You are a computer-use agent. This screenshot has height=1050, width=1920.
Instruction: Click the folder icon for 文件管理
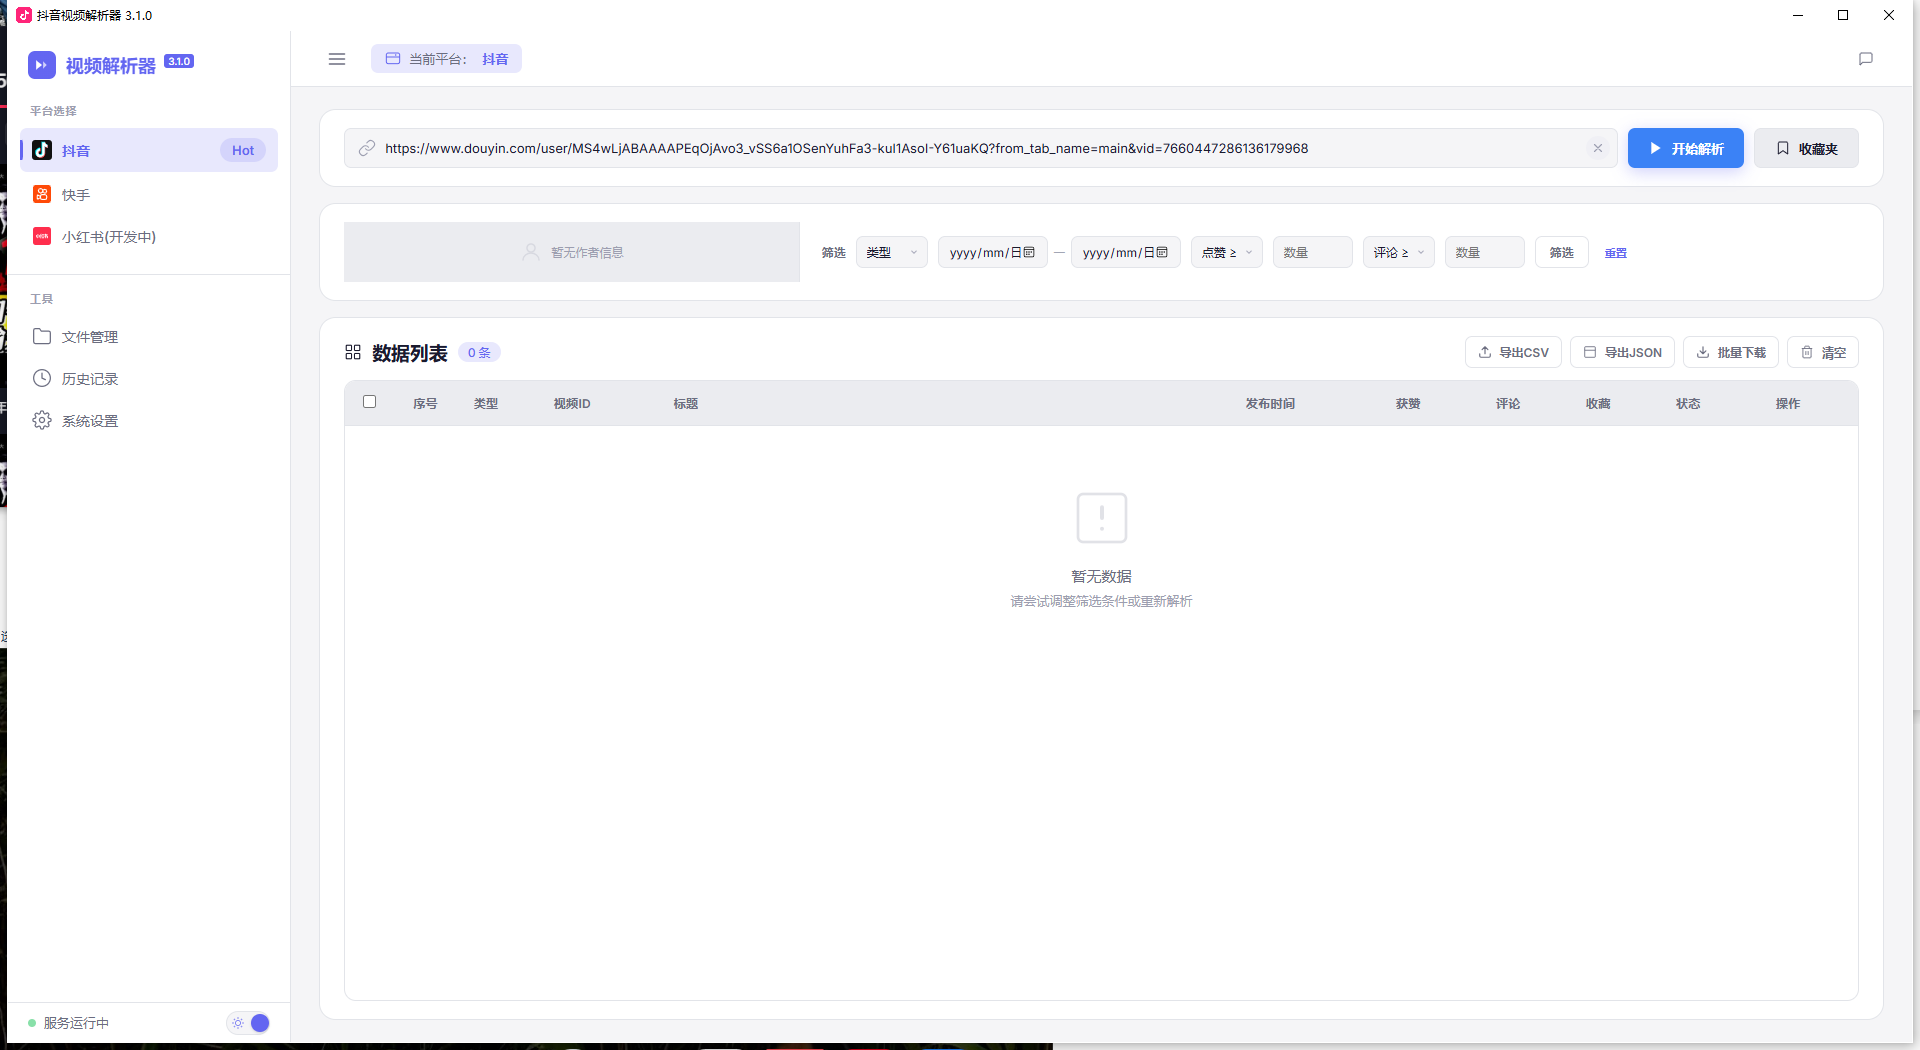[x=42, y=336]
